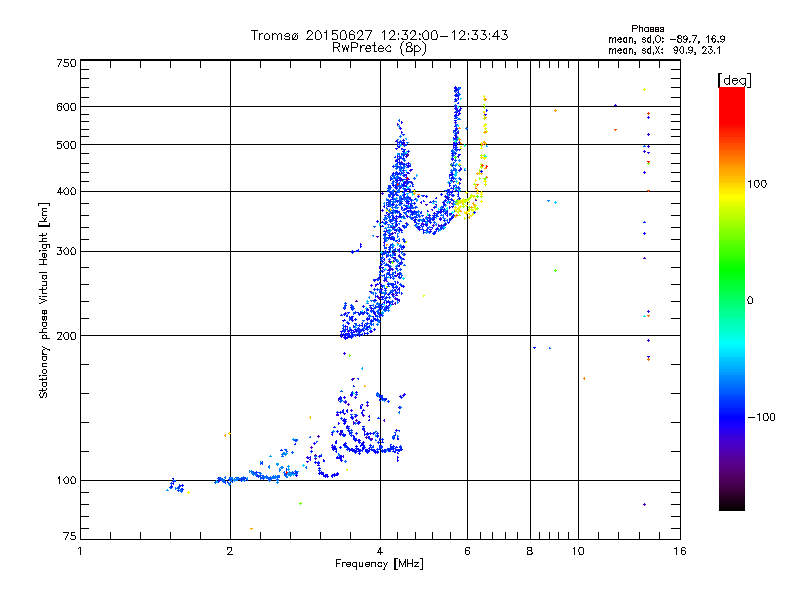Click the 'Frequency [MHz]' axis title
This screenshot has width=800, height=600.
pos(379,564)
